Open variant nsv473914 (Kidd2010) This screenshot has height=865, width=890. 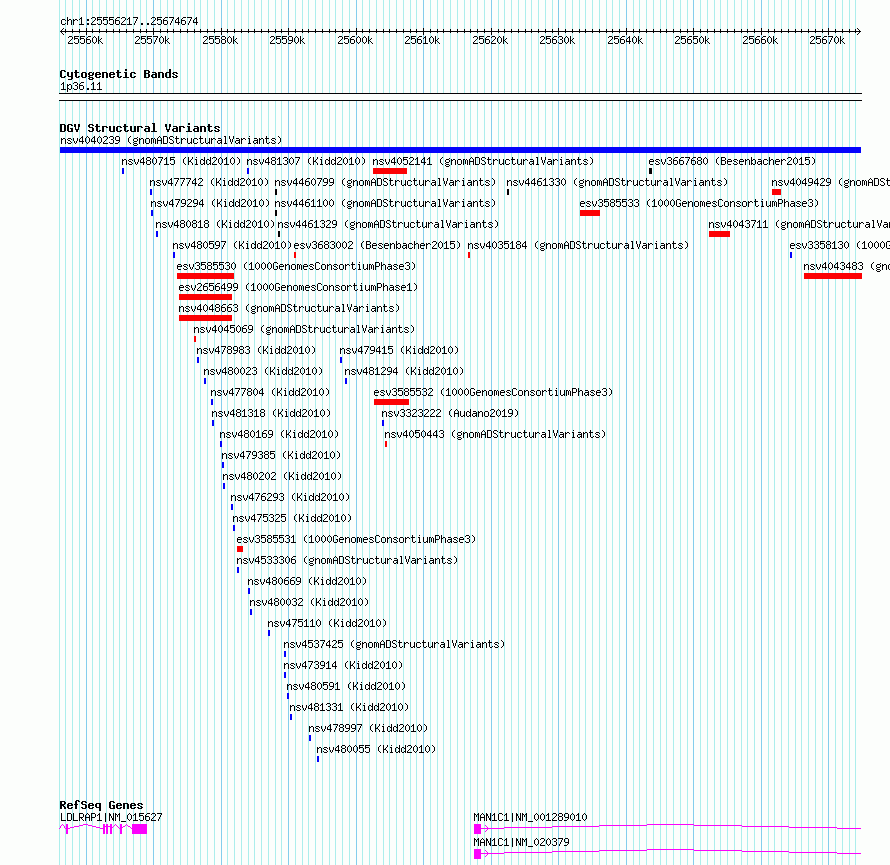343,665
